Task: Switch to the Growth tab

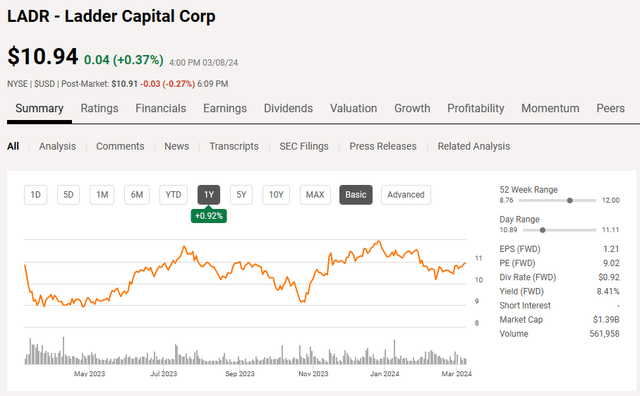Action: 412,109
